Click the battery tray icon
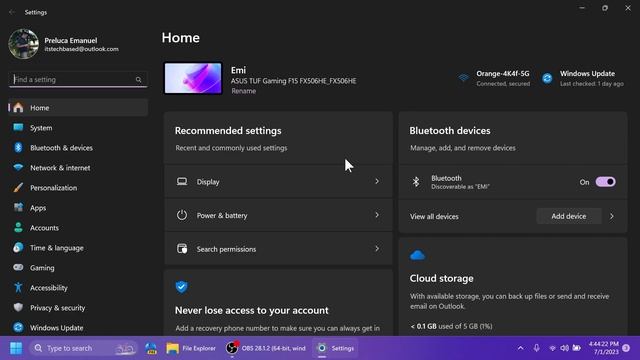 pos(577,348)
